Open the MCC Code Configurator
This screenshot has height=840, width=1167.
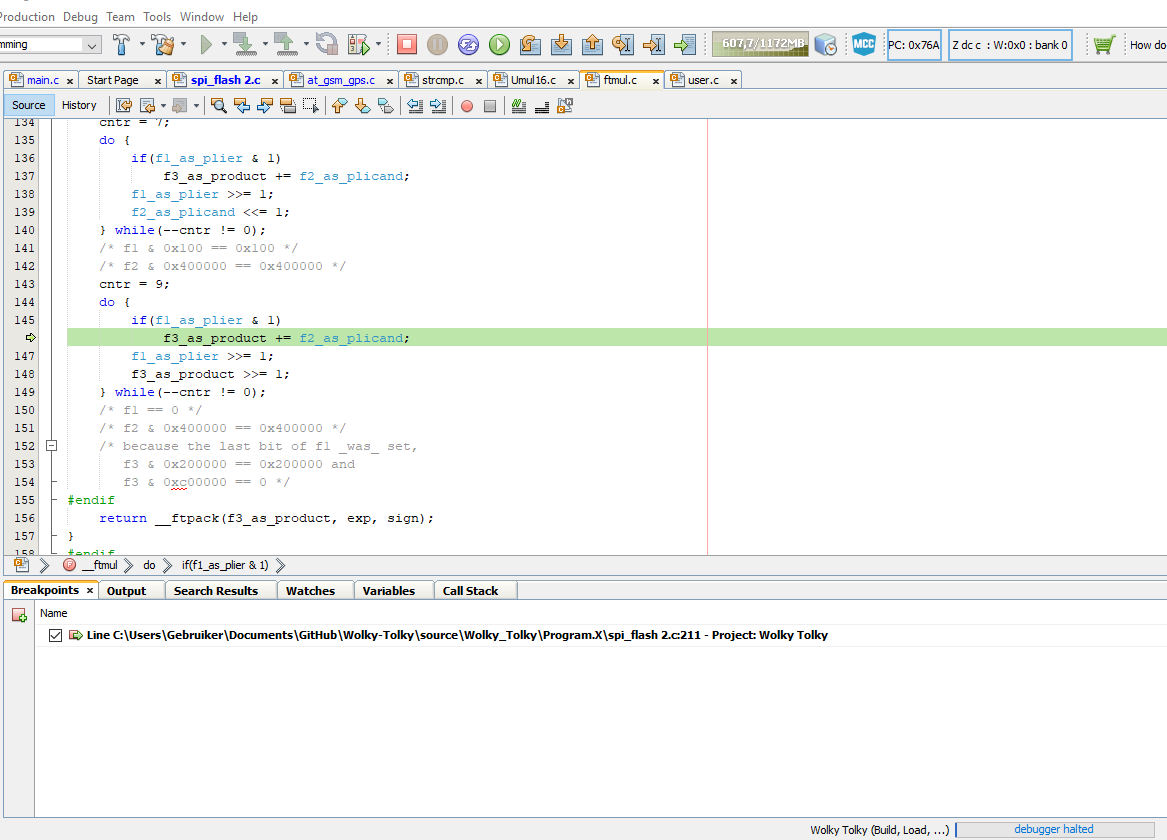(x=863, y=45)
